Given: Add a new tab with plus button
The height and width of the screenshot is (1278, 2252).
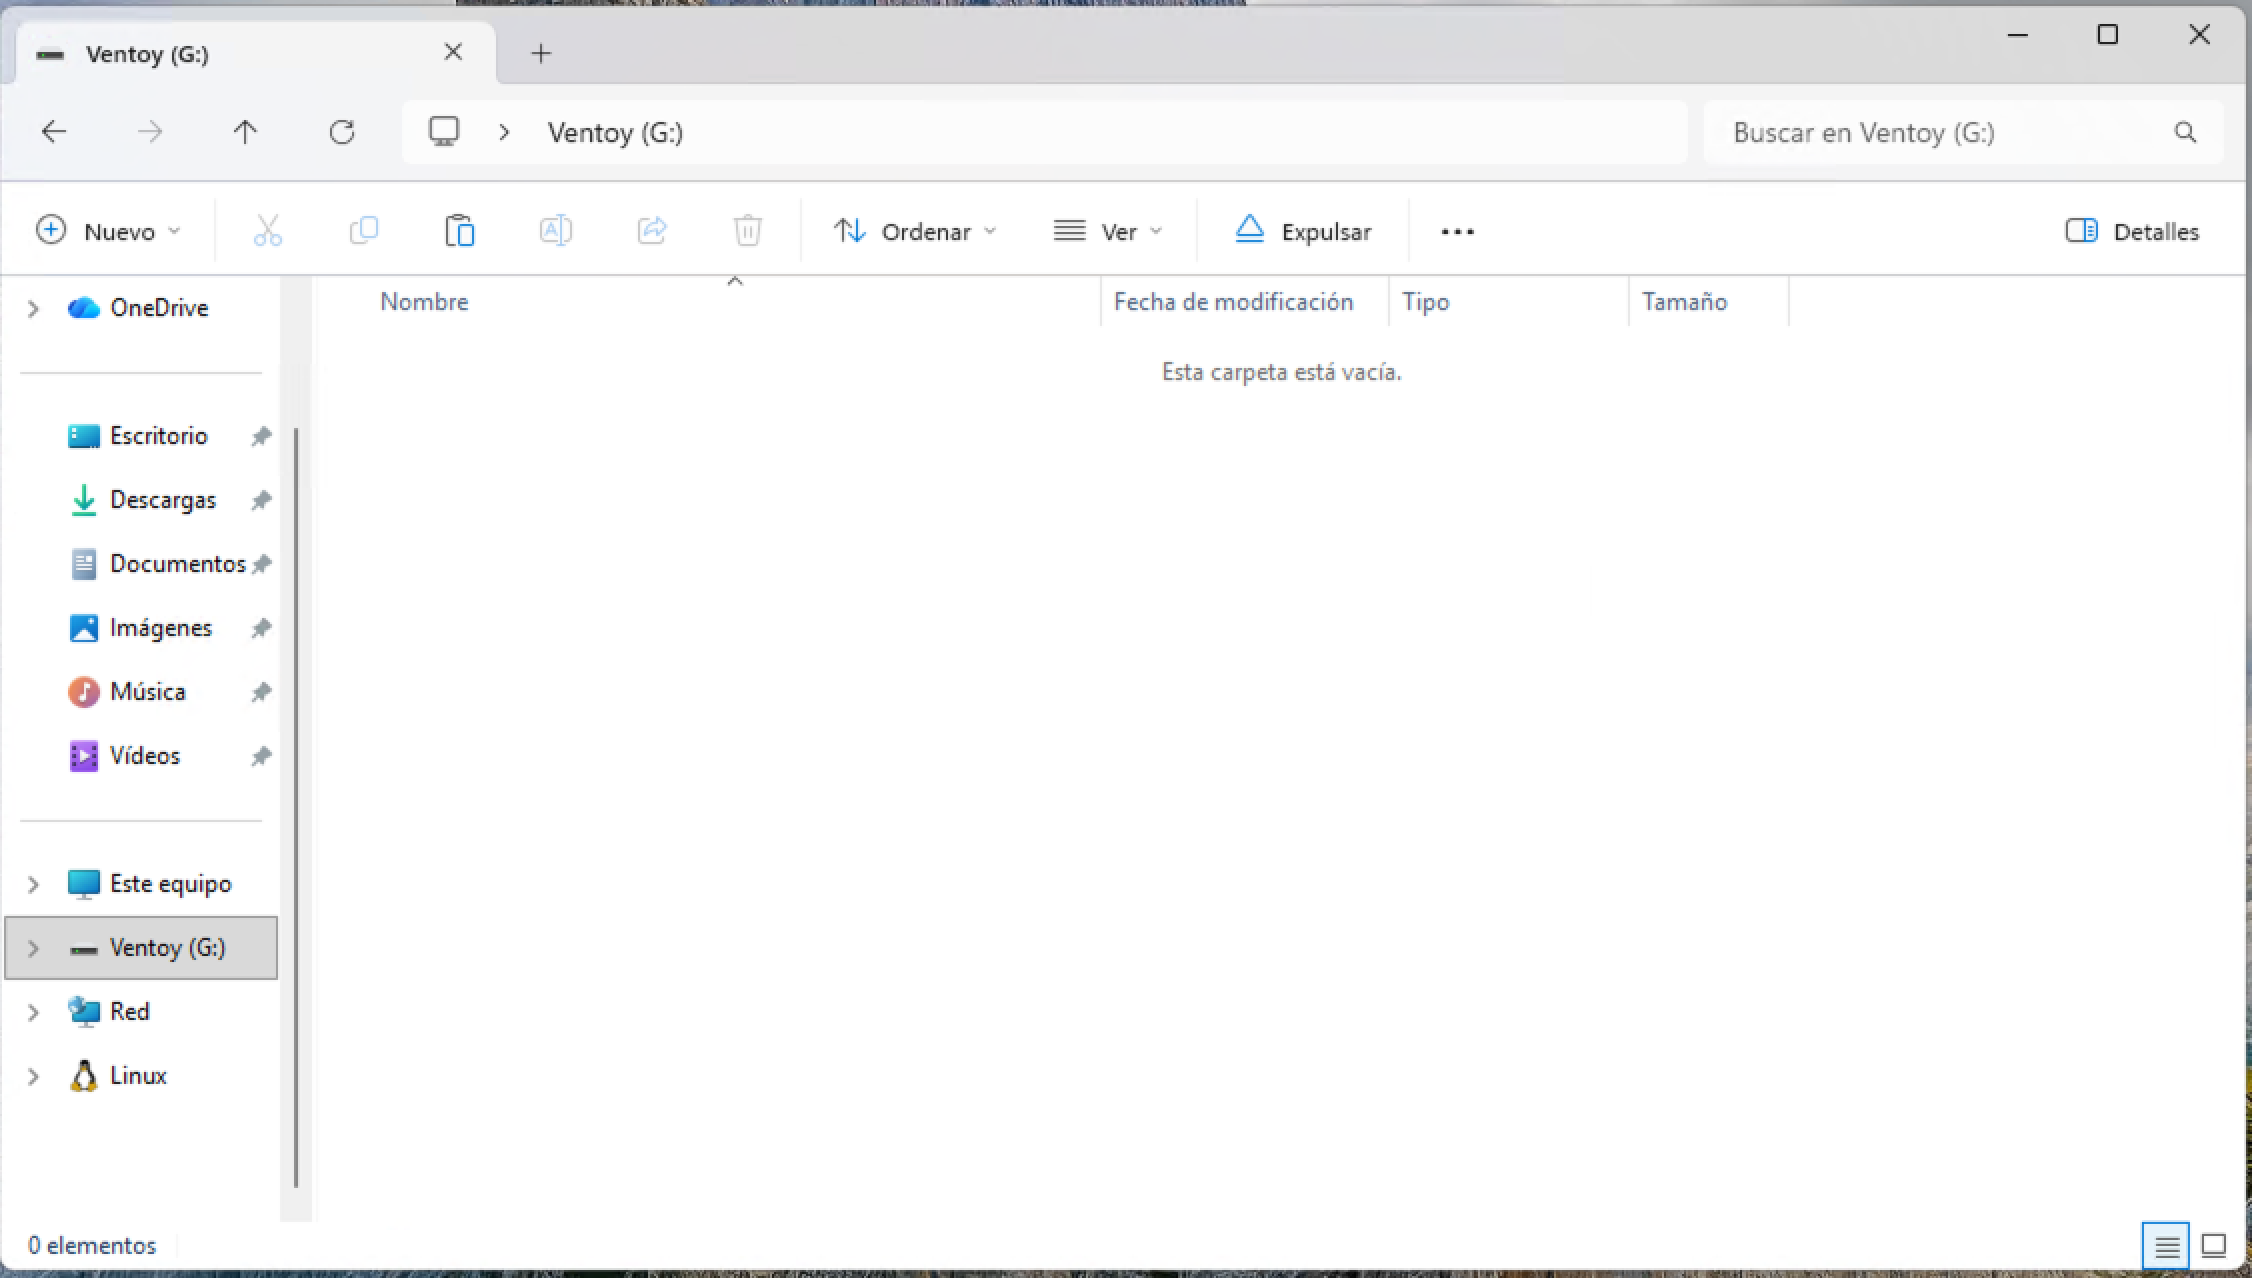Looking at the screenshot, I should [x=541, y=53].
